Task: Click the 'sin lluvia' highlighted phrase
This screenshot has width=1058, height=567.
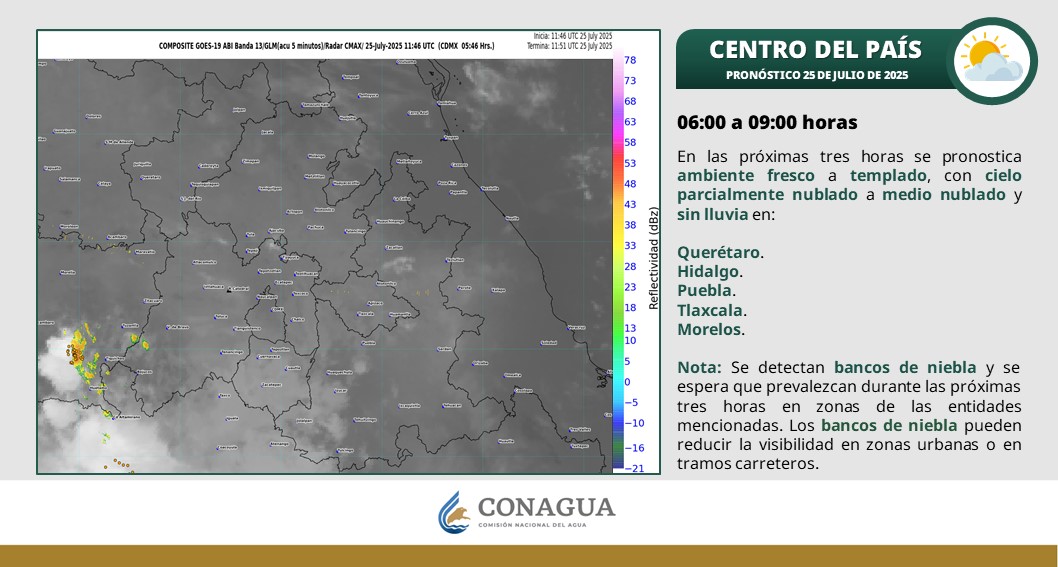Action: 713,215
